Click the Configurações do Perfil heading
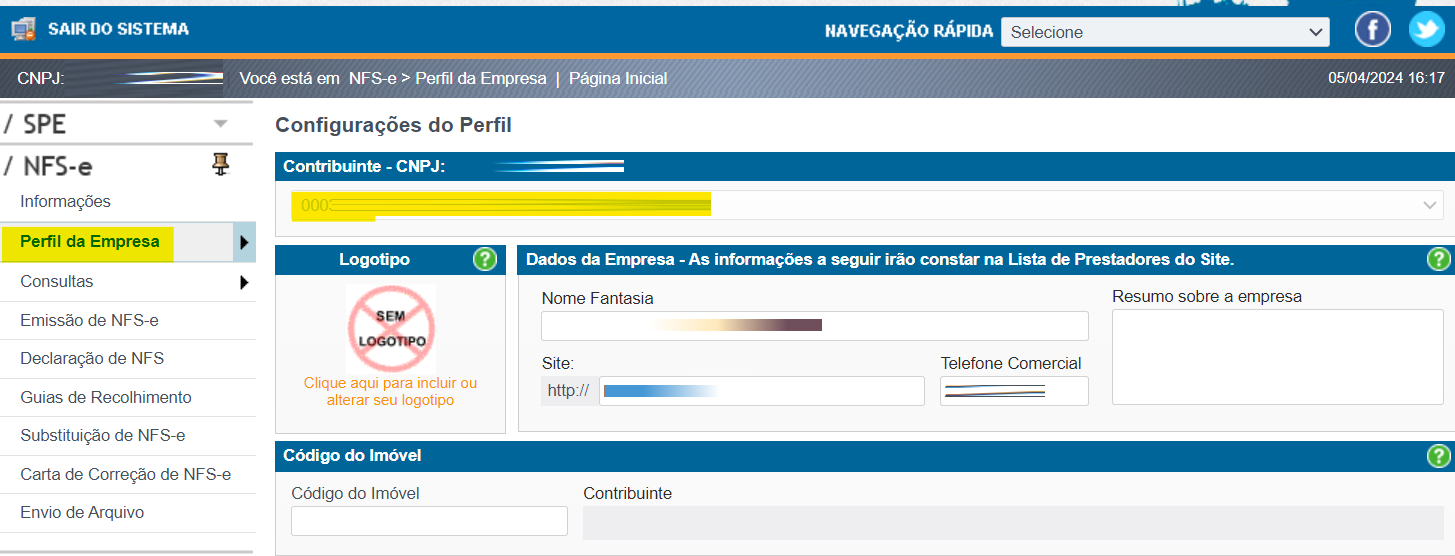Viewport: 1455px width, 556px height. point(393,126)
